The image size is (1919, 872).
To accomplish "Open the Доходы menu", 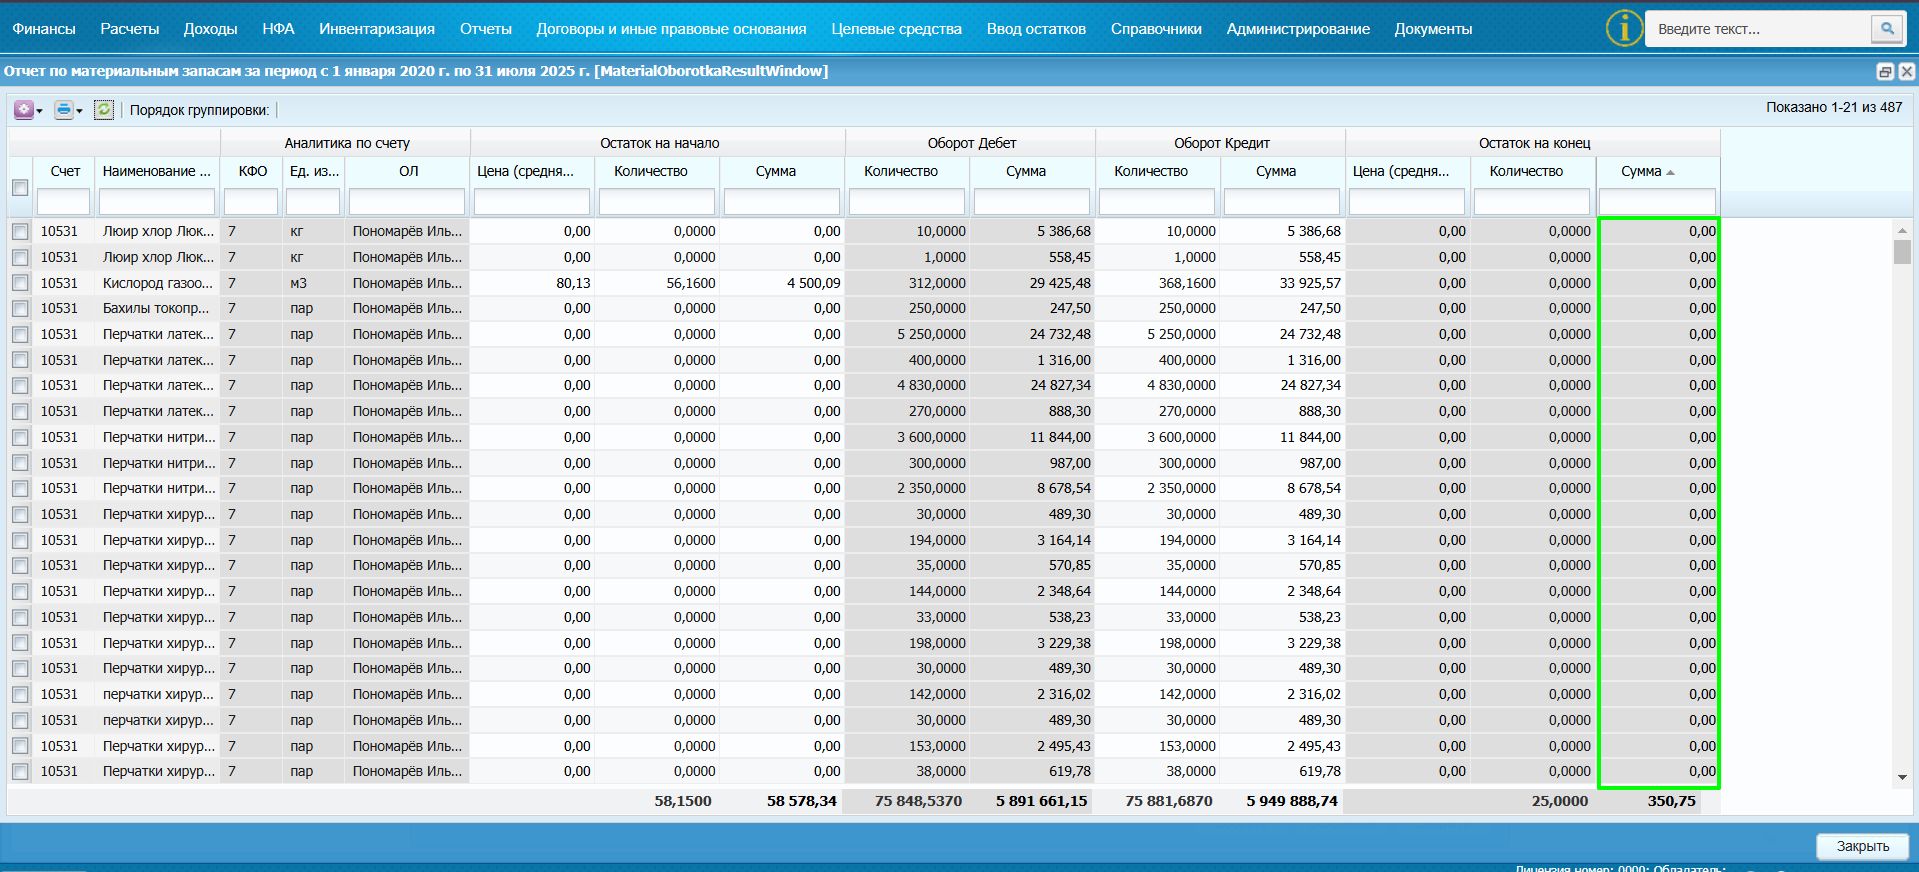I will tap(211, 29).
